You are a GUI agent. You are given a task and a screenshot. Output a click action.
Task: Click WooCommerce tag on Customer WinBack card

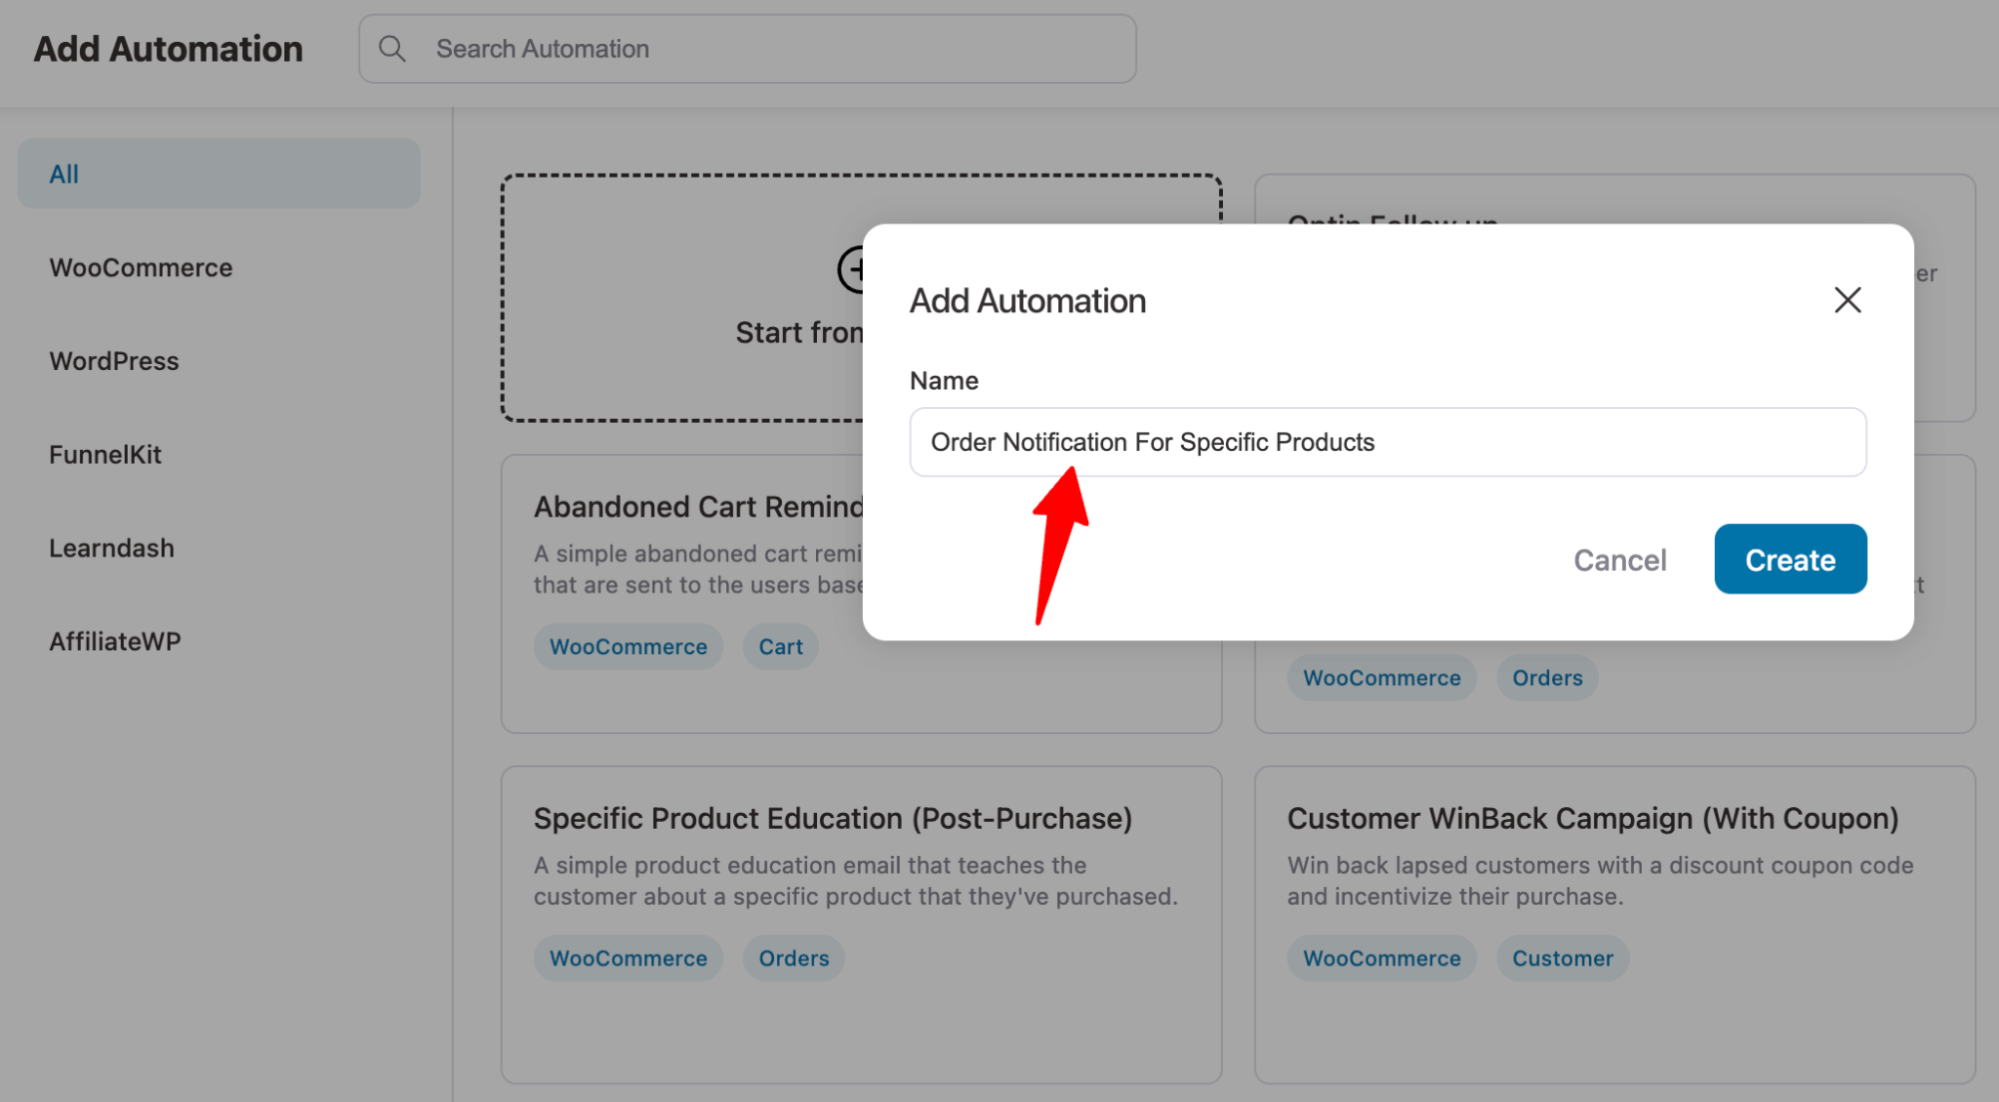point(1382,958)
